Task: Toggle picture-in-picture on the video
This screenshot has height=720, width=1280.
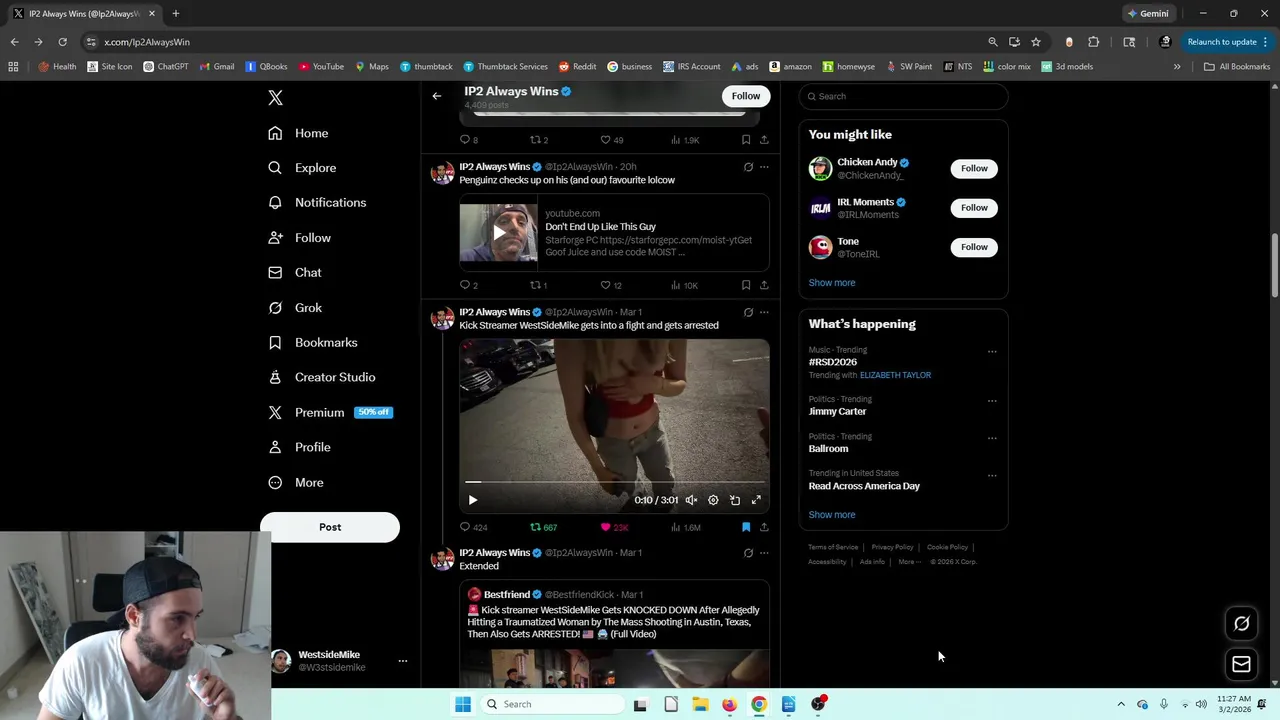Action: (735, 500)
